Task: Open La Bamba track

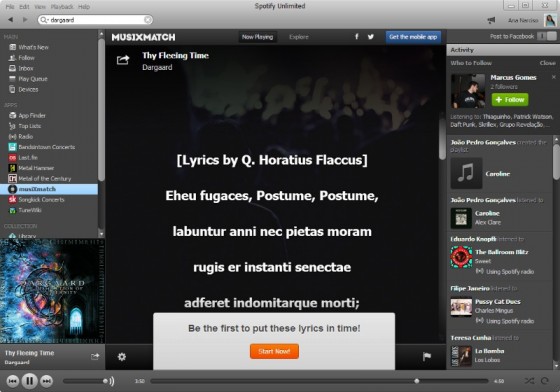Action: 489,351
